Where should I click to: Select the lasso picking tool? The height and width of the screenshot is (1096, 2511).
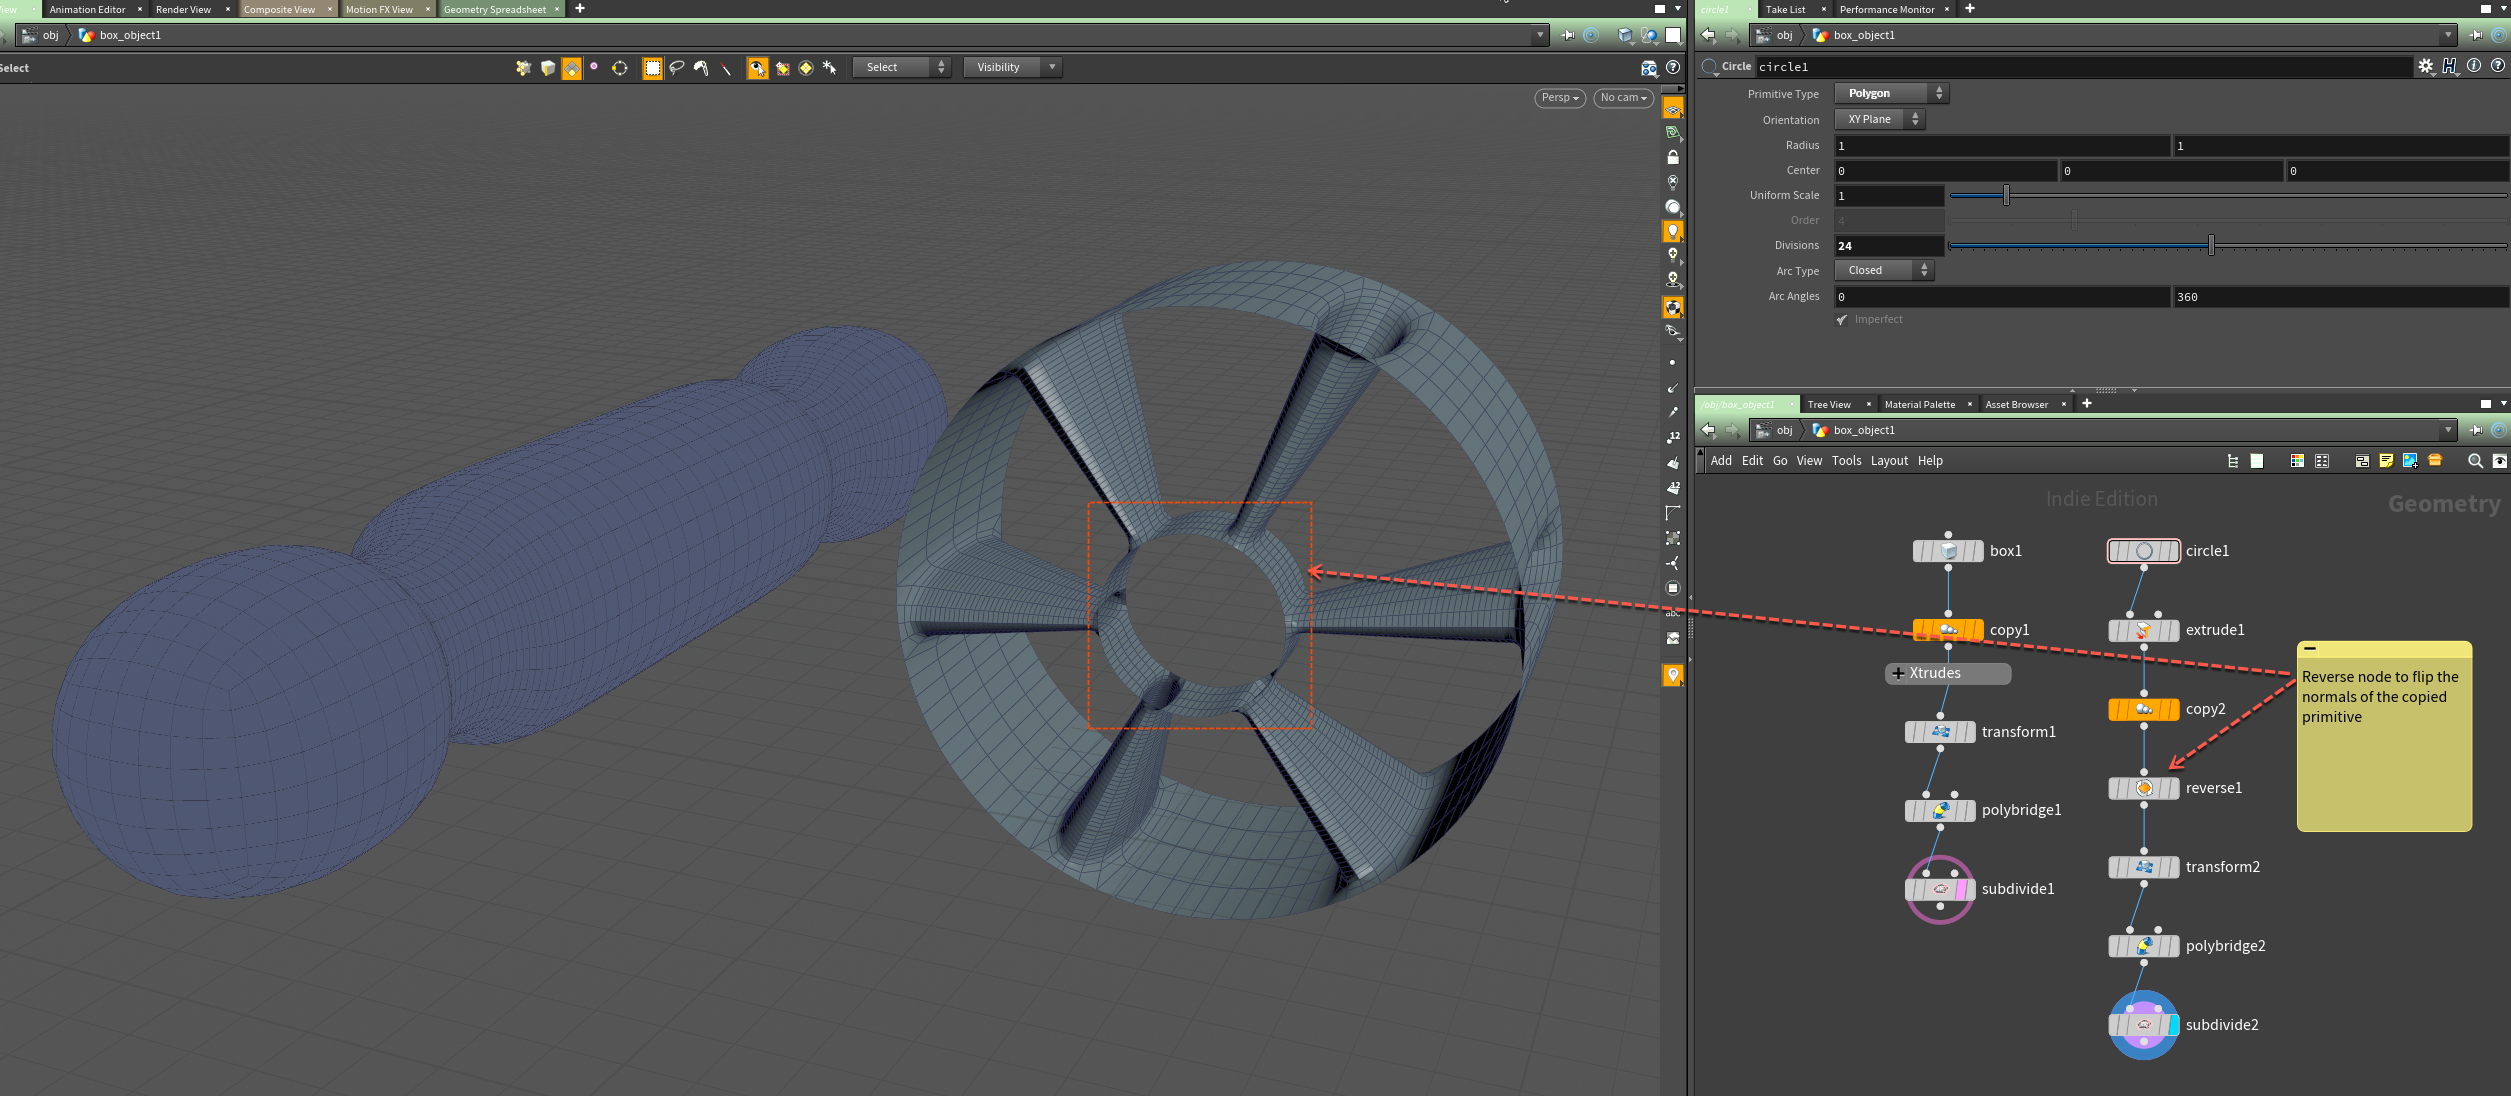(677, 68)
